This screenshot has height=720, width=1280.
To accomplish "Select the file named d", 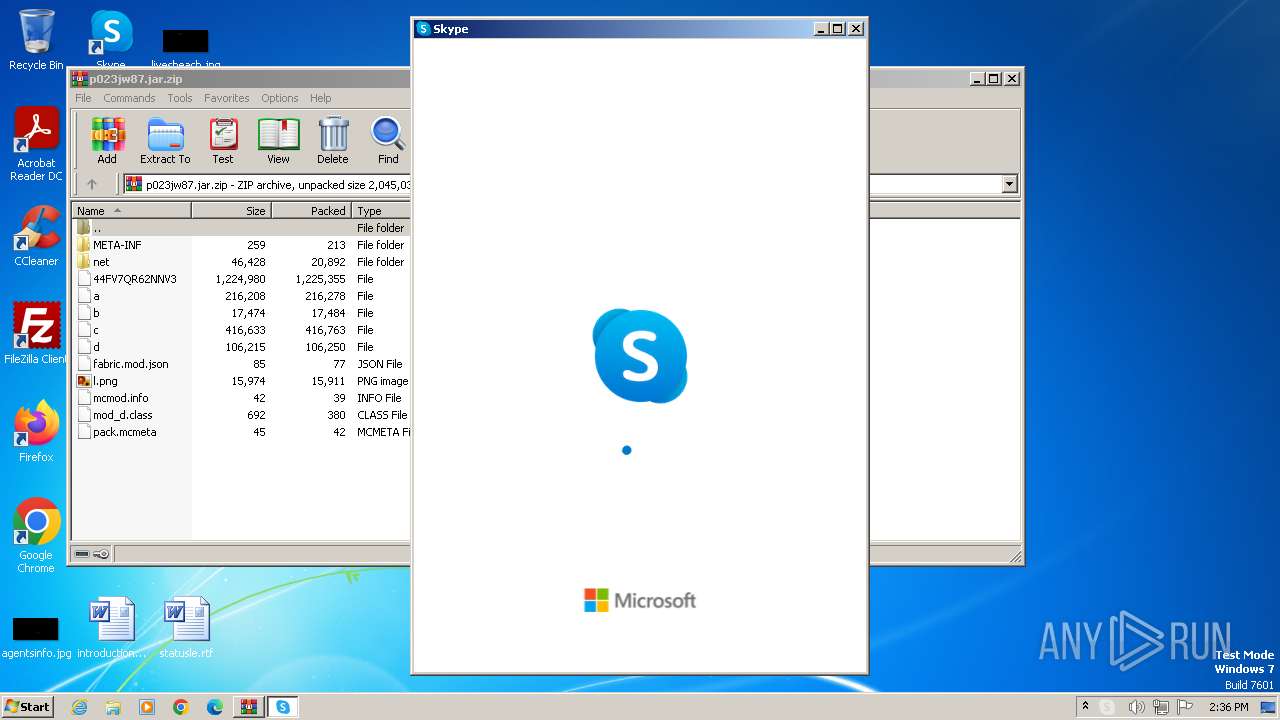I will (x=241, y=347).
